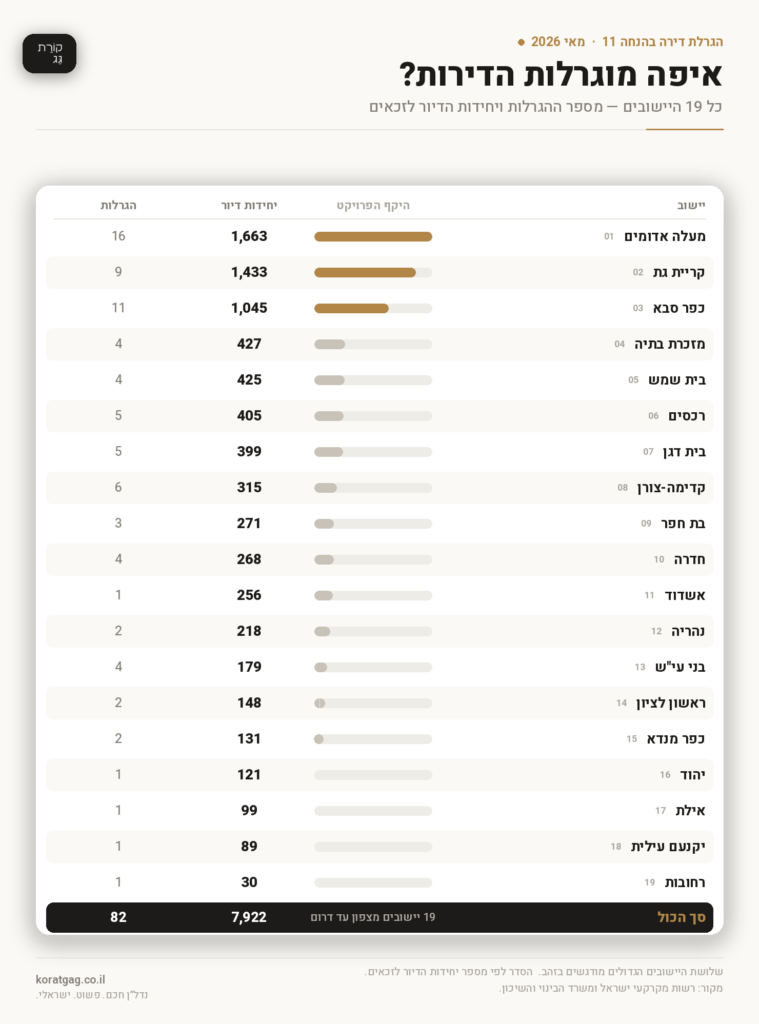
Task: Click the main title איפה מוגרלות הדירות
Action: (x=560, y=74)
